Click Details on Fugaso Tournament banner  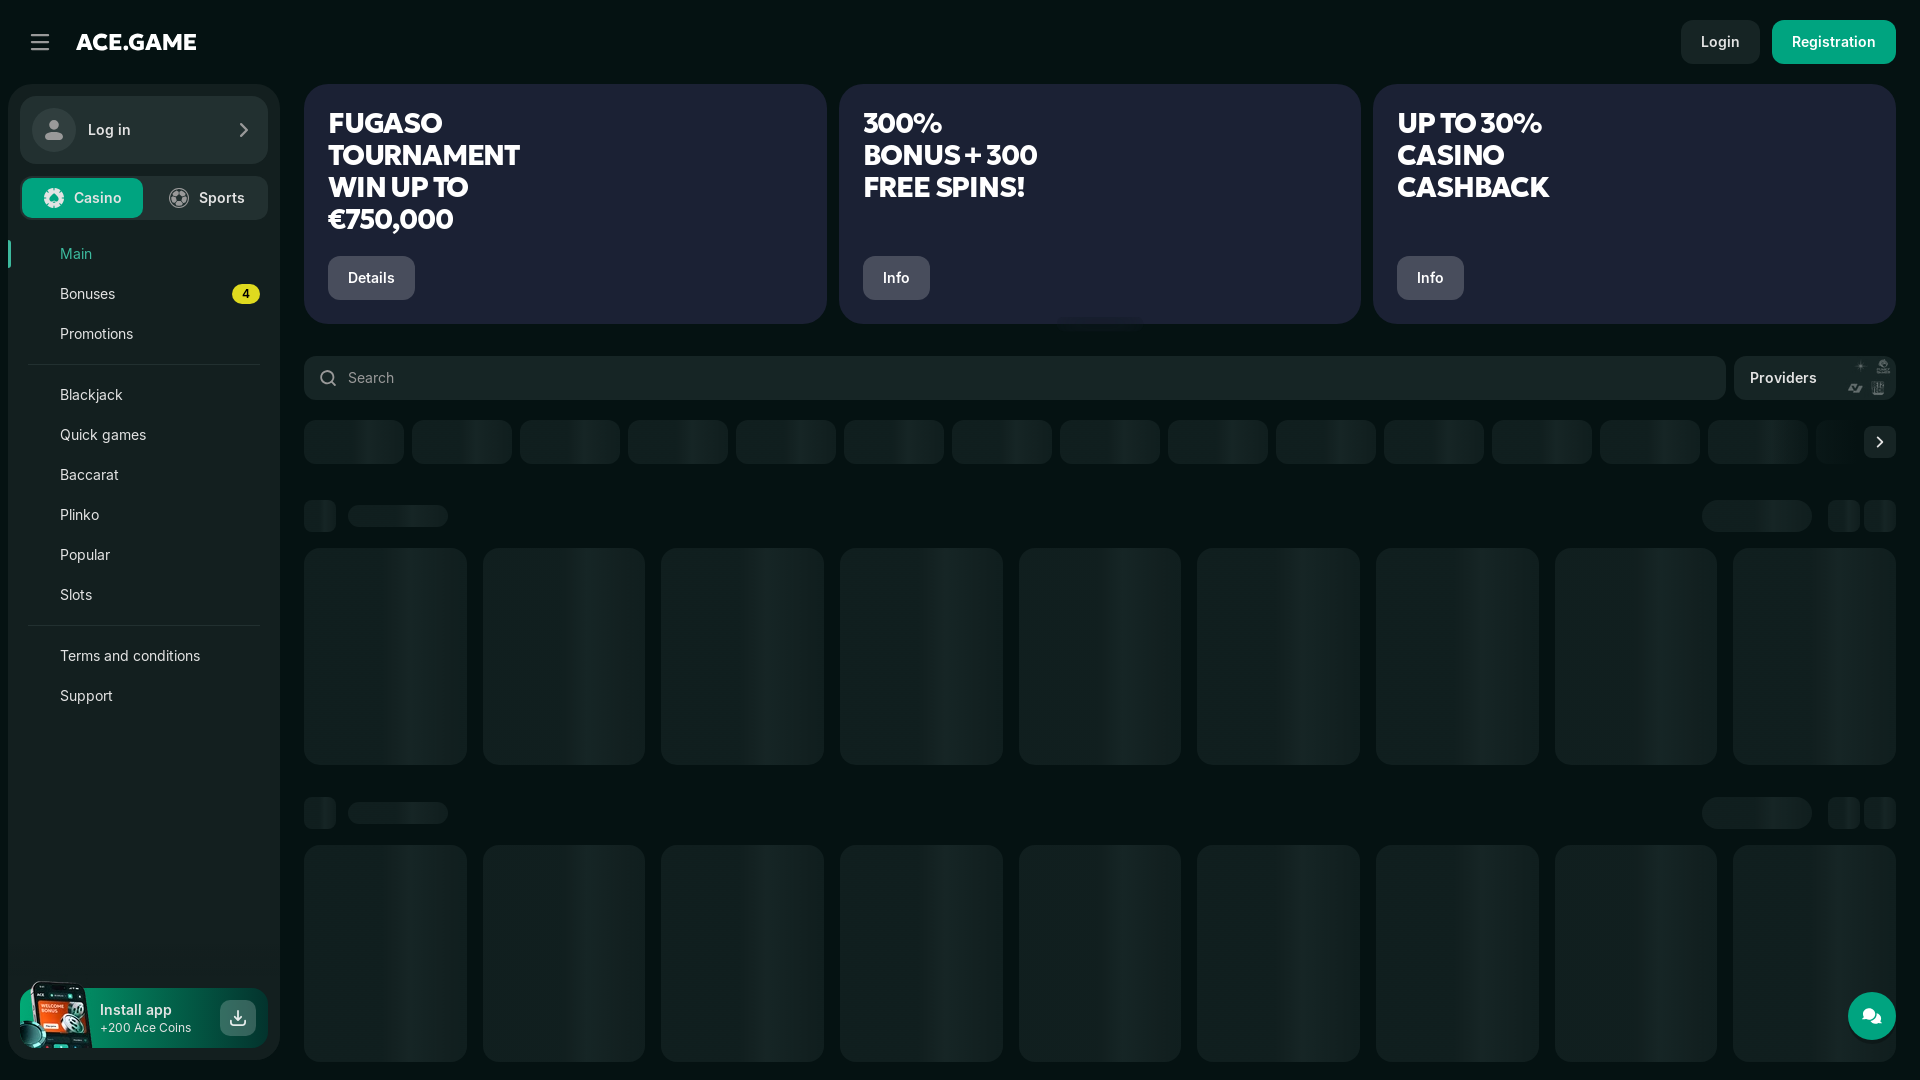371,278
